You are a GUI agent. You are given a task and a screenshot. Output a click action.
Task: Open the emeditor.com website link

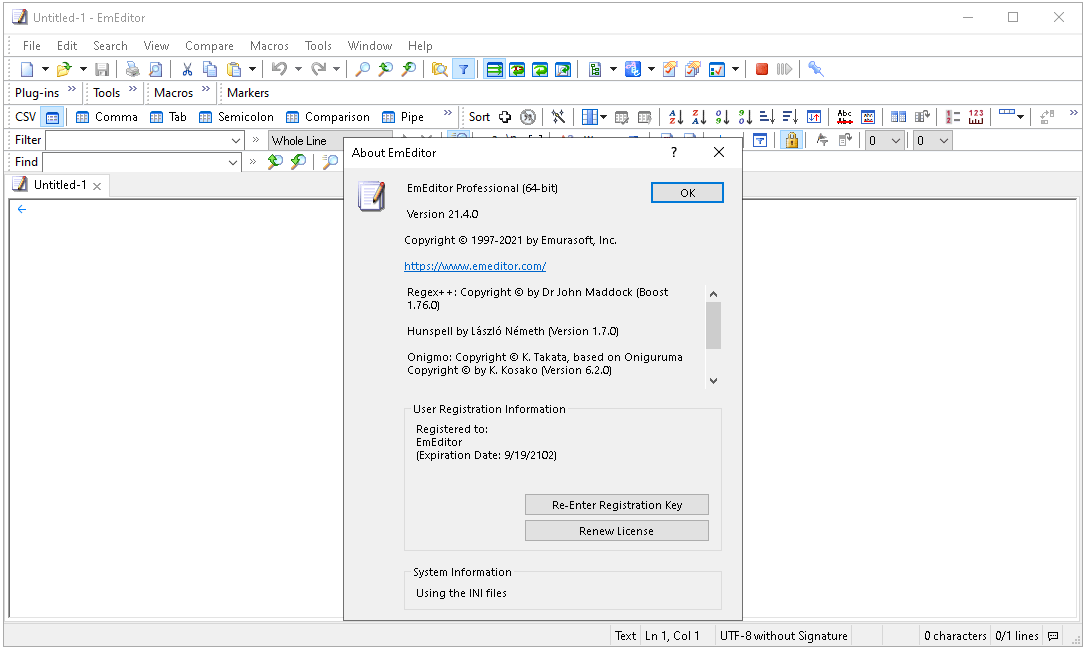pos(475,266)
